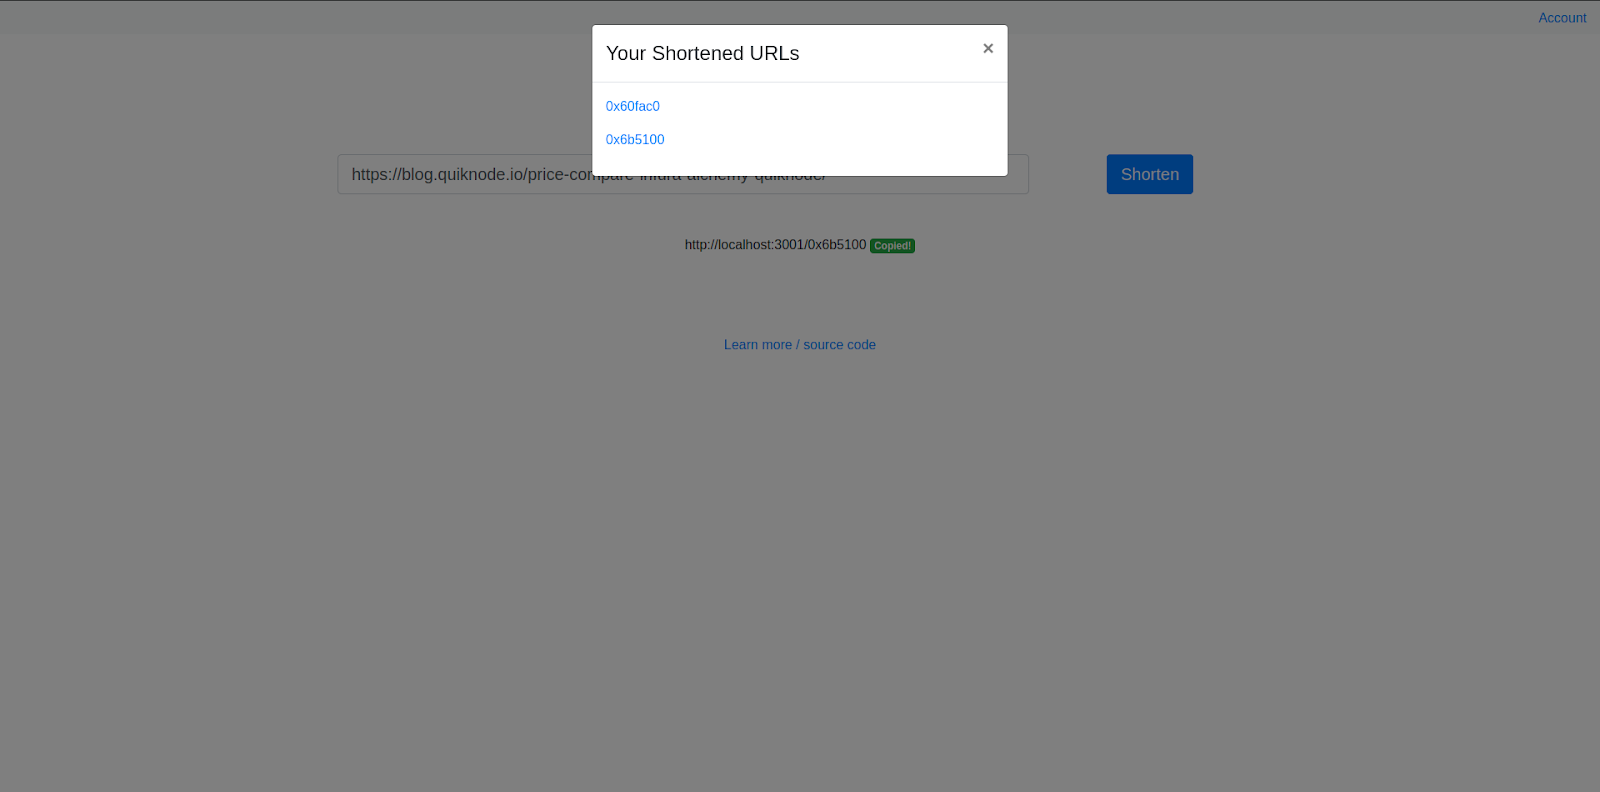Viewport: 1600px width, 792px height.
Task: Click the http://localhost:3001/0x6b5100 result text
Action: coord(775,245)
